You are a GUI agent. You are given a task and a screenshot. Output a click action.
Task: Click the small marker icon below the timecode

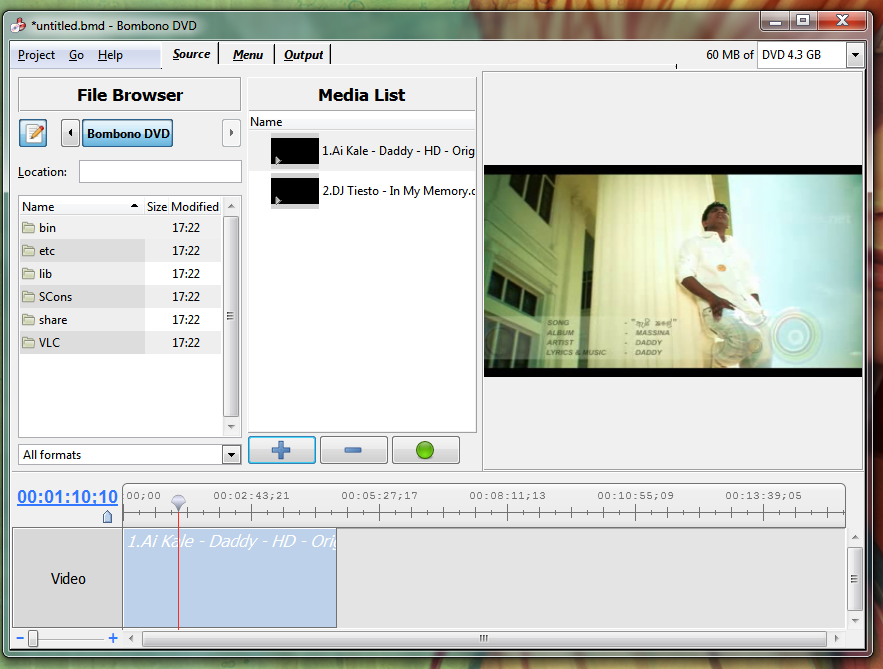click(x=108, y=516)
